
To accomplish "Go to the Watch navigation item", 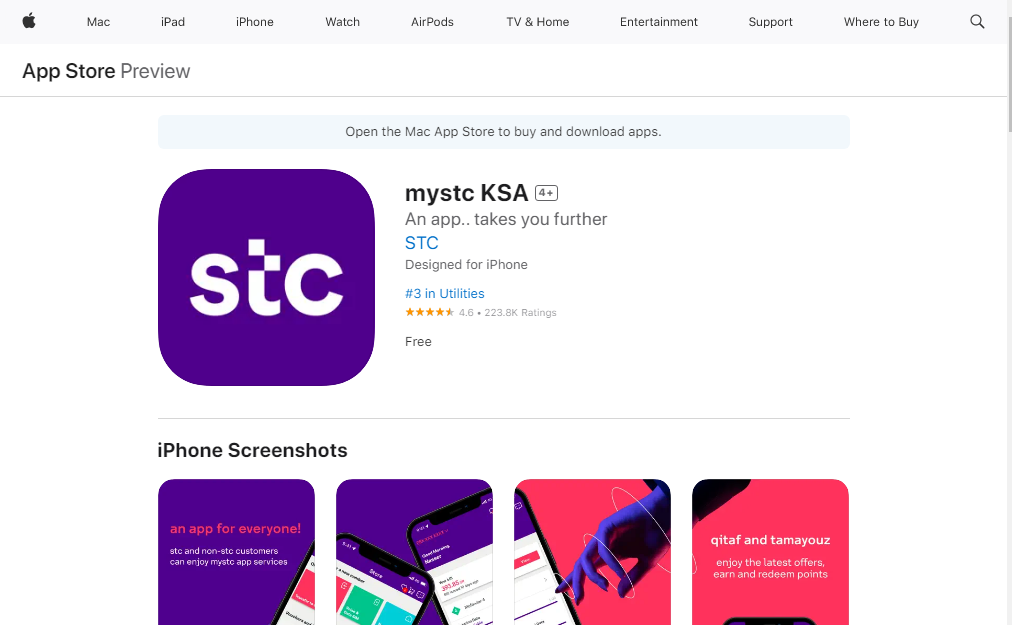I will coord(342,22).
